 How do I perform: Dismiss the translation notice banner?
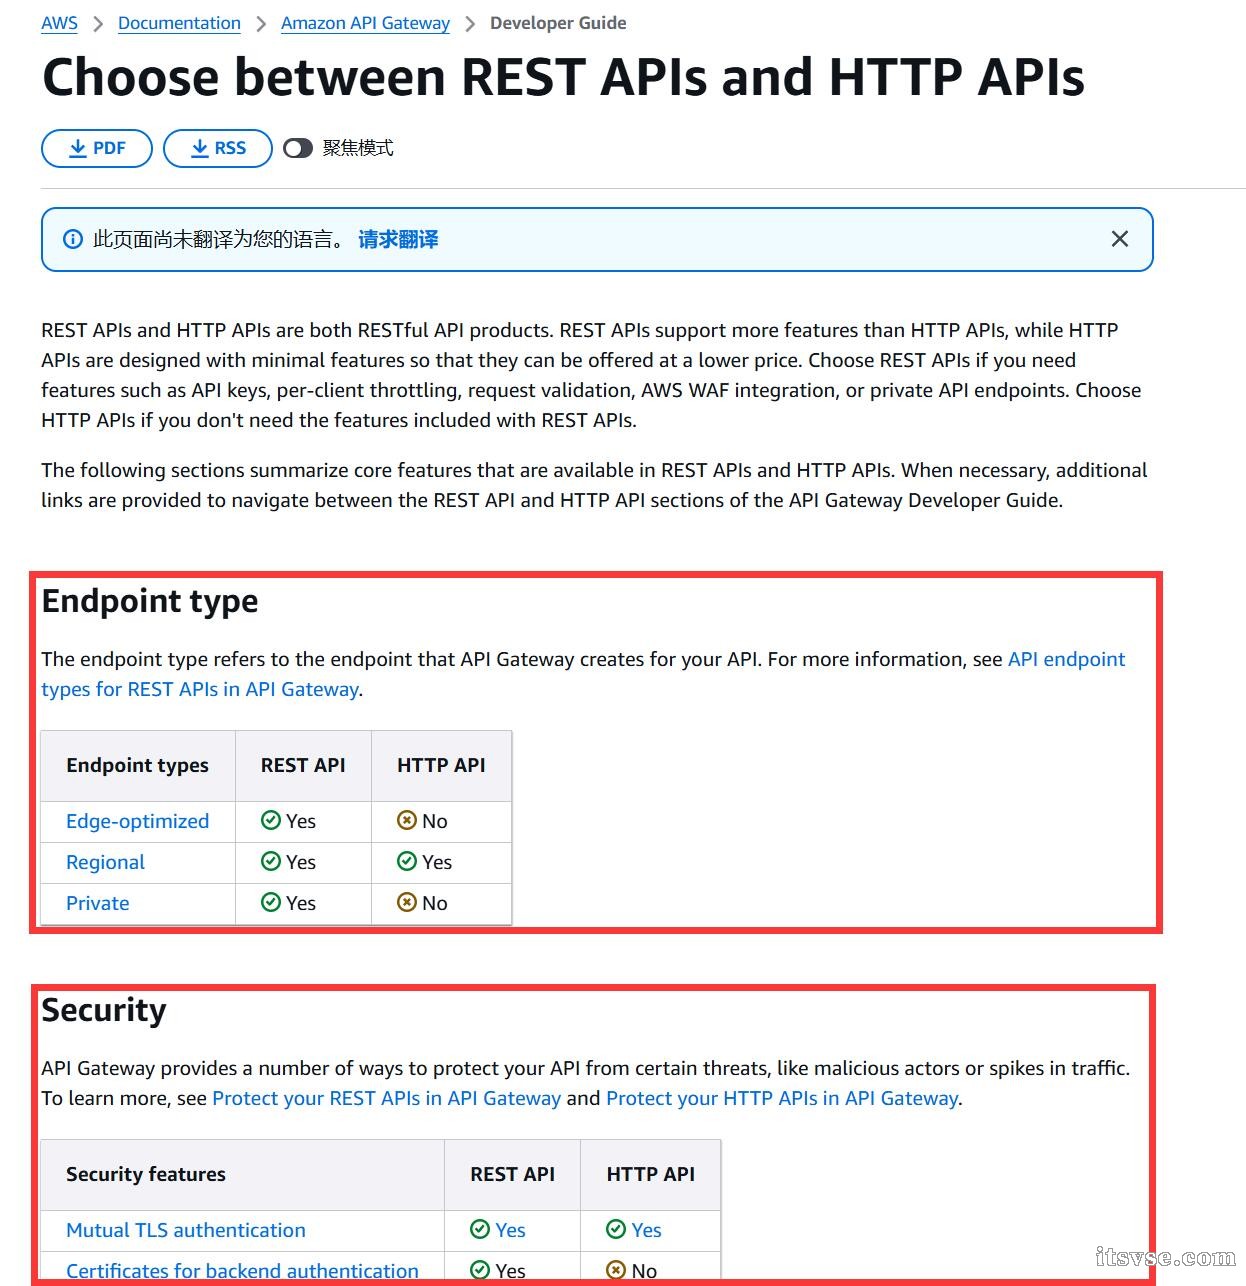(x=1120, y=239)
